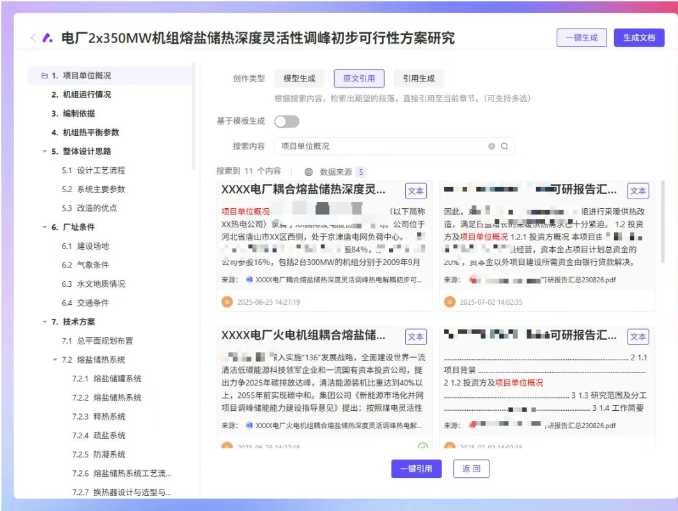This screenshot has width=678, height=511.
Task: Click the purple app logo icon
Action: (47, 38)
